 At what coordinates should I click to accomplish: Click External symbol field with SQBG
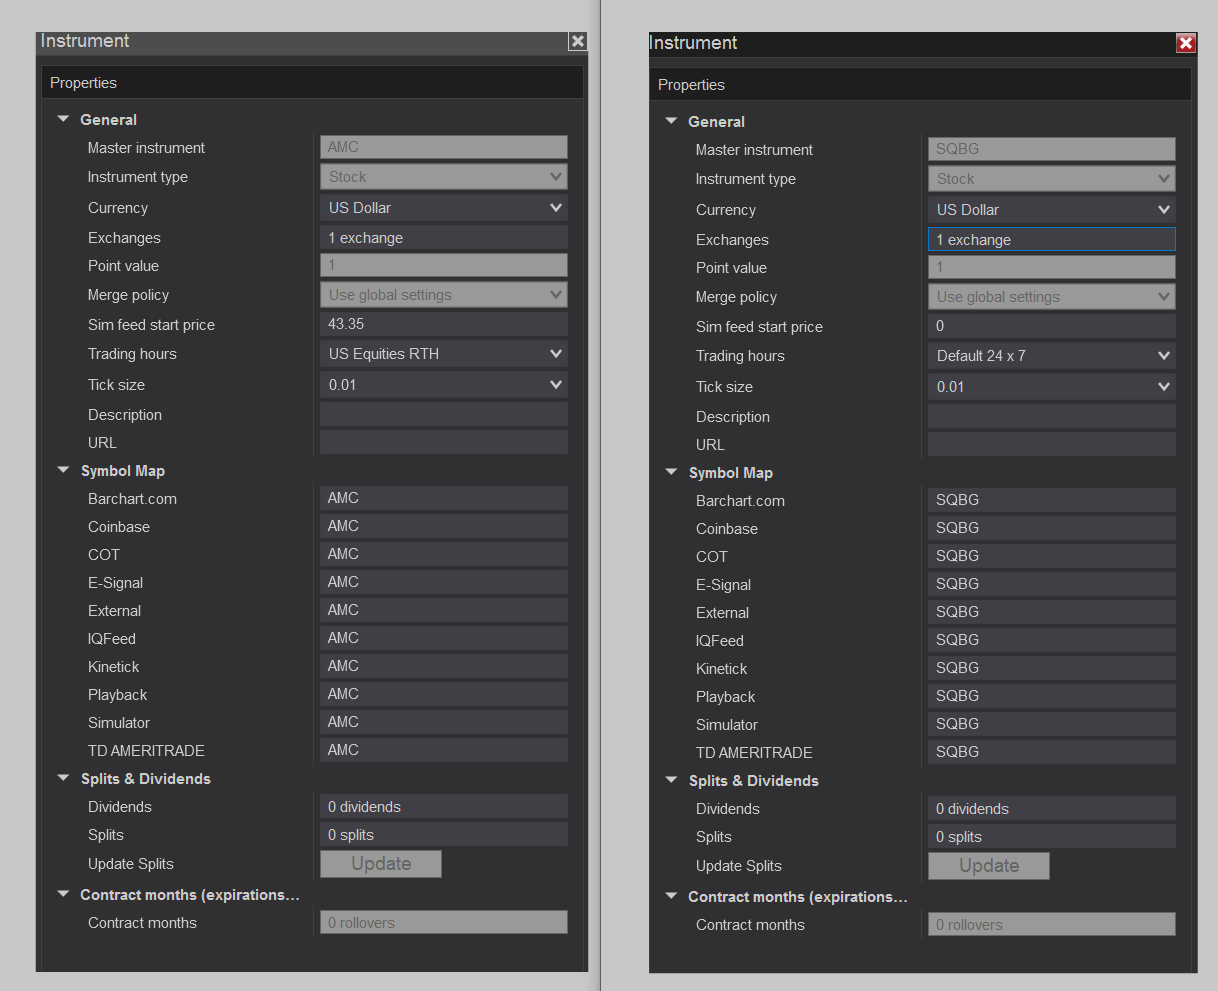[x=1052, y=612]
